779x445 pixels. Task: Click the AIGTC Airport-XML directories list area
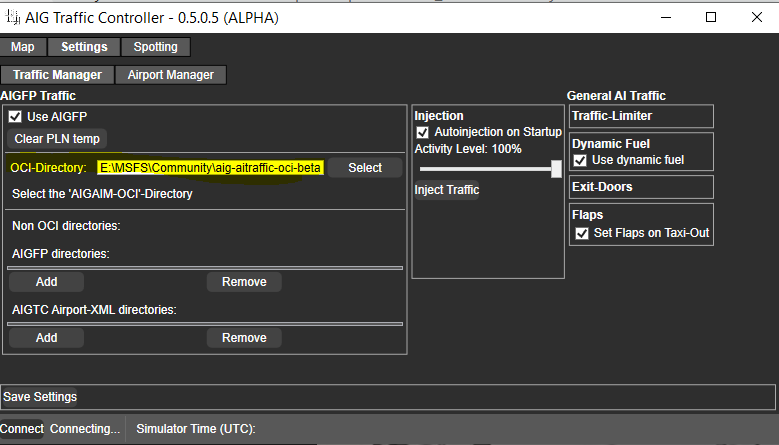pyautogui.click(x=205, y=324)
